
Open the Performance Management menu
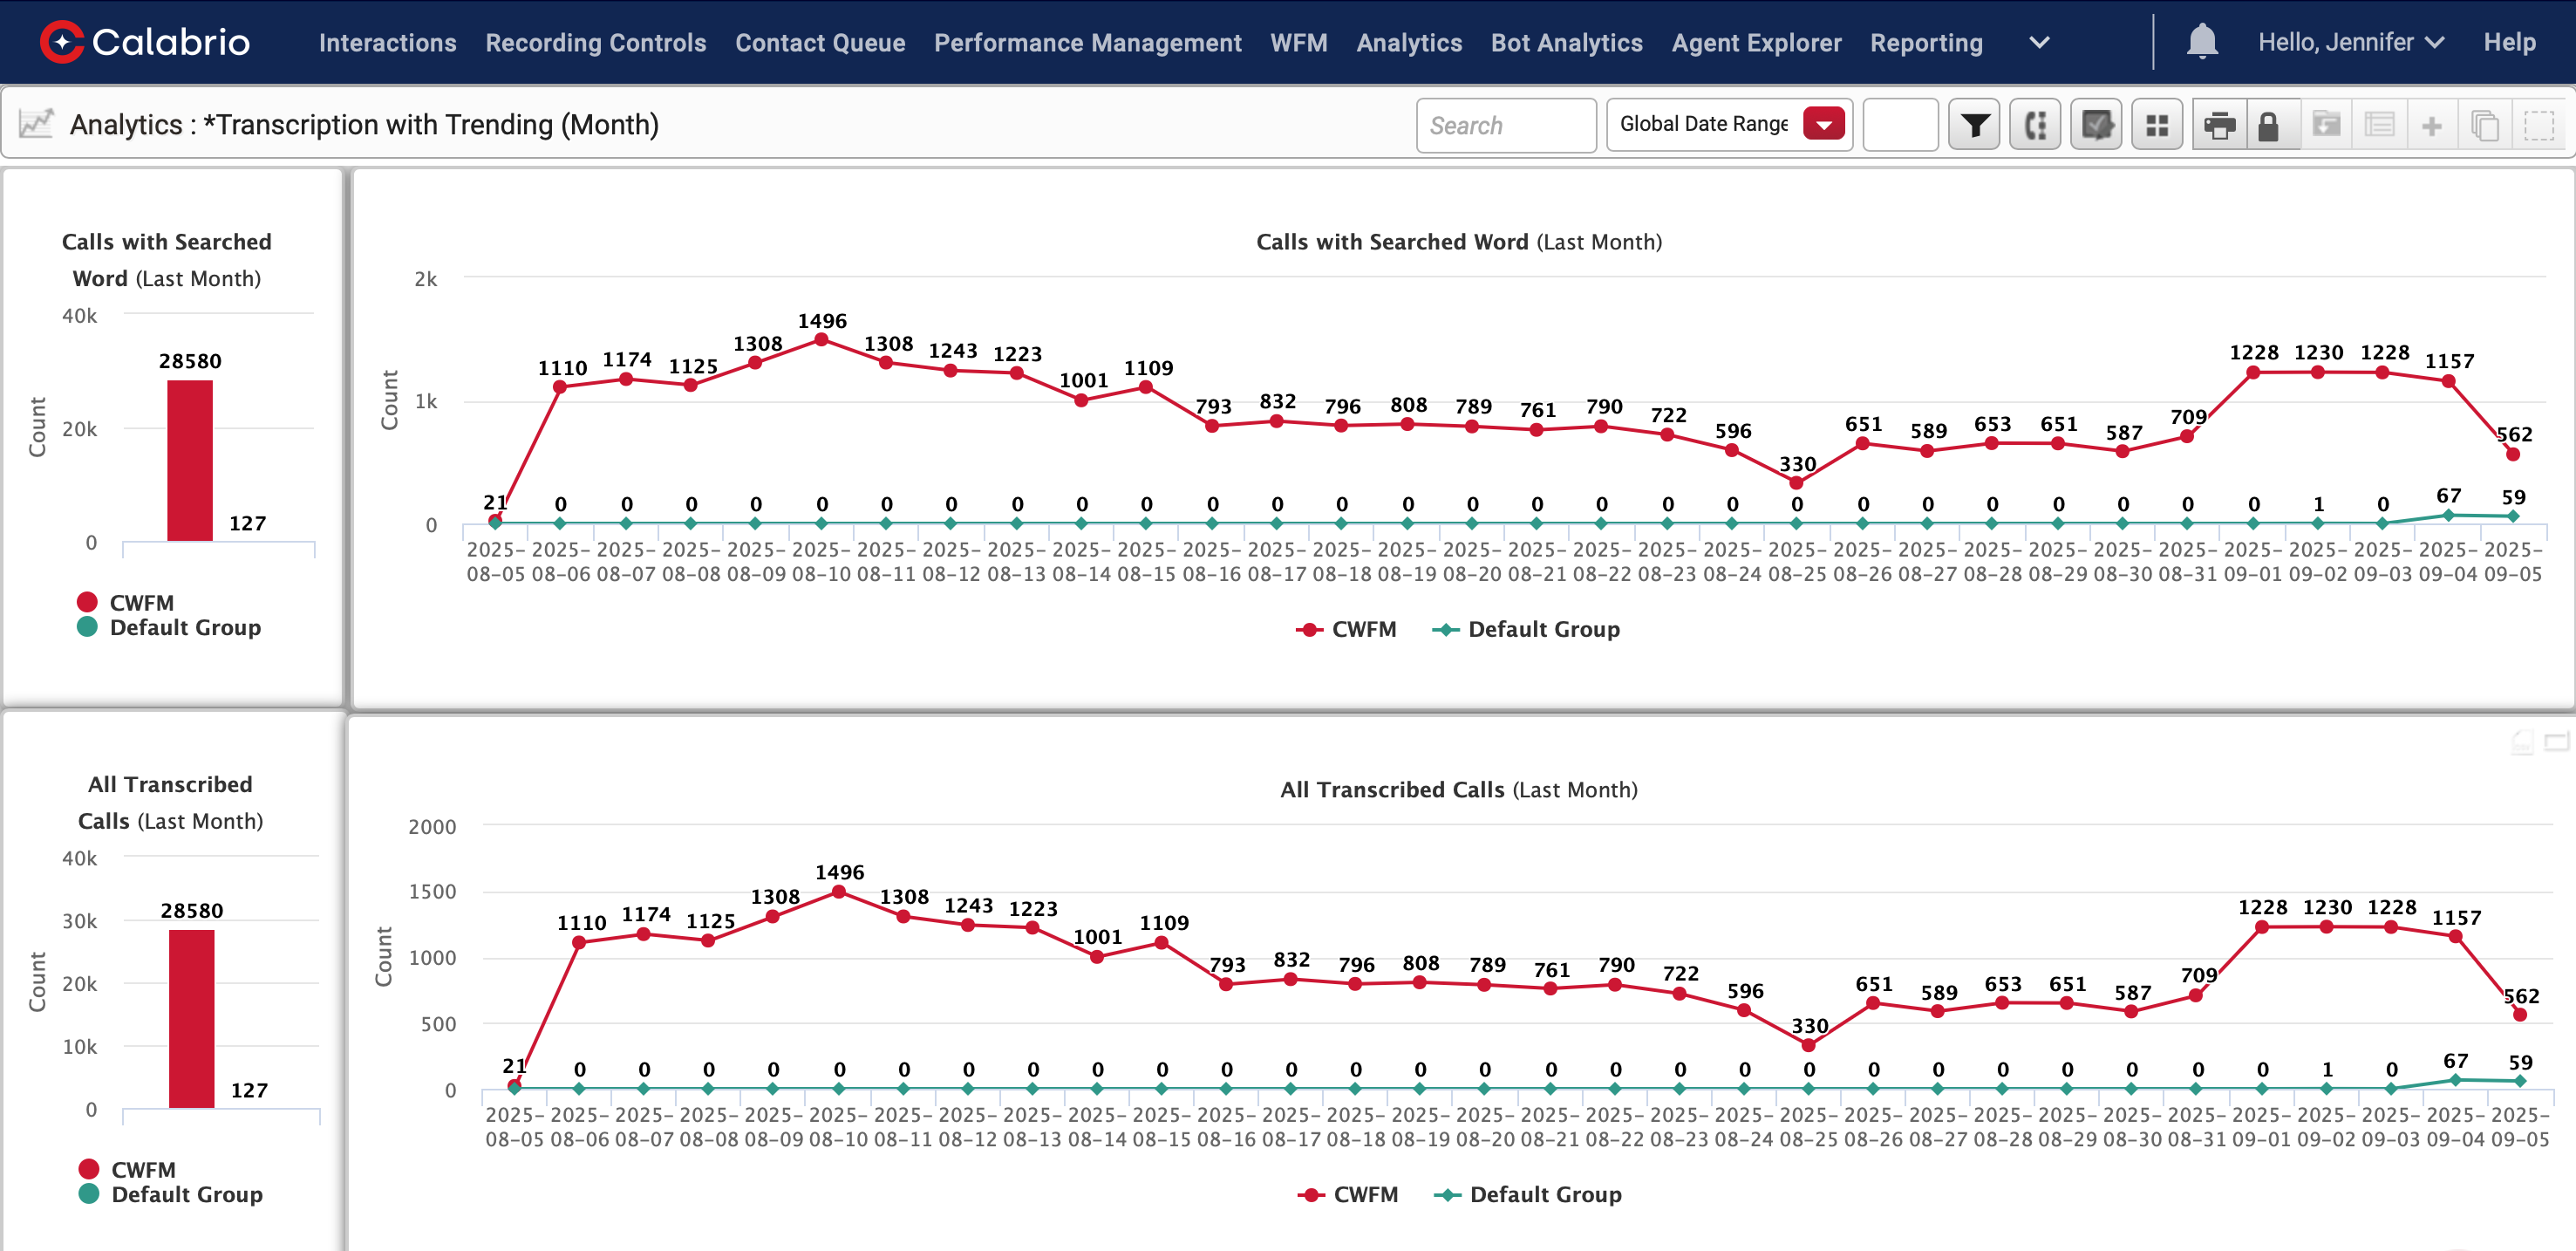tap(1087, 43)
